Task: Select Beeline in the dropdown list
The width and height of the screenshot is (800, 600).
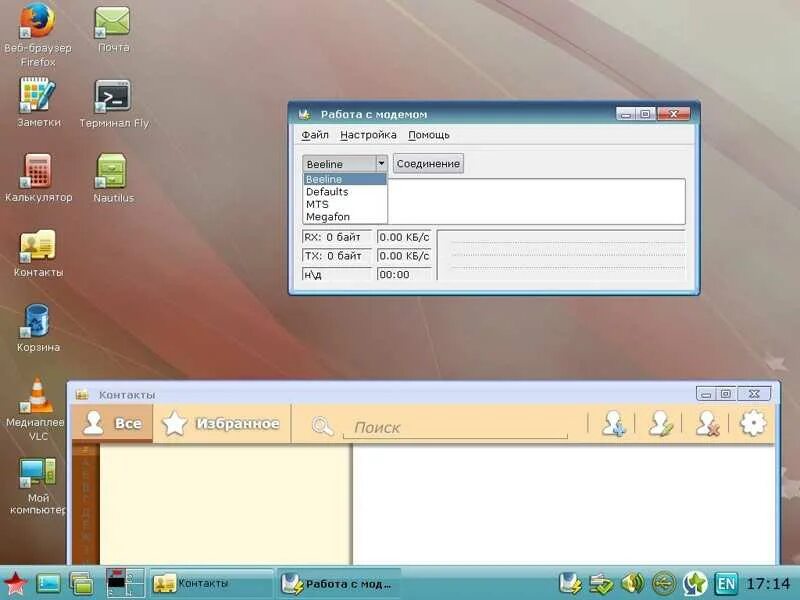Action: click(x=344, y=179)
